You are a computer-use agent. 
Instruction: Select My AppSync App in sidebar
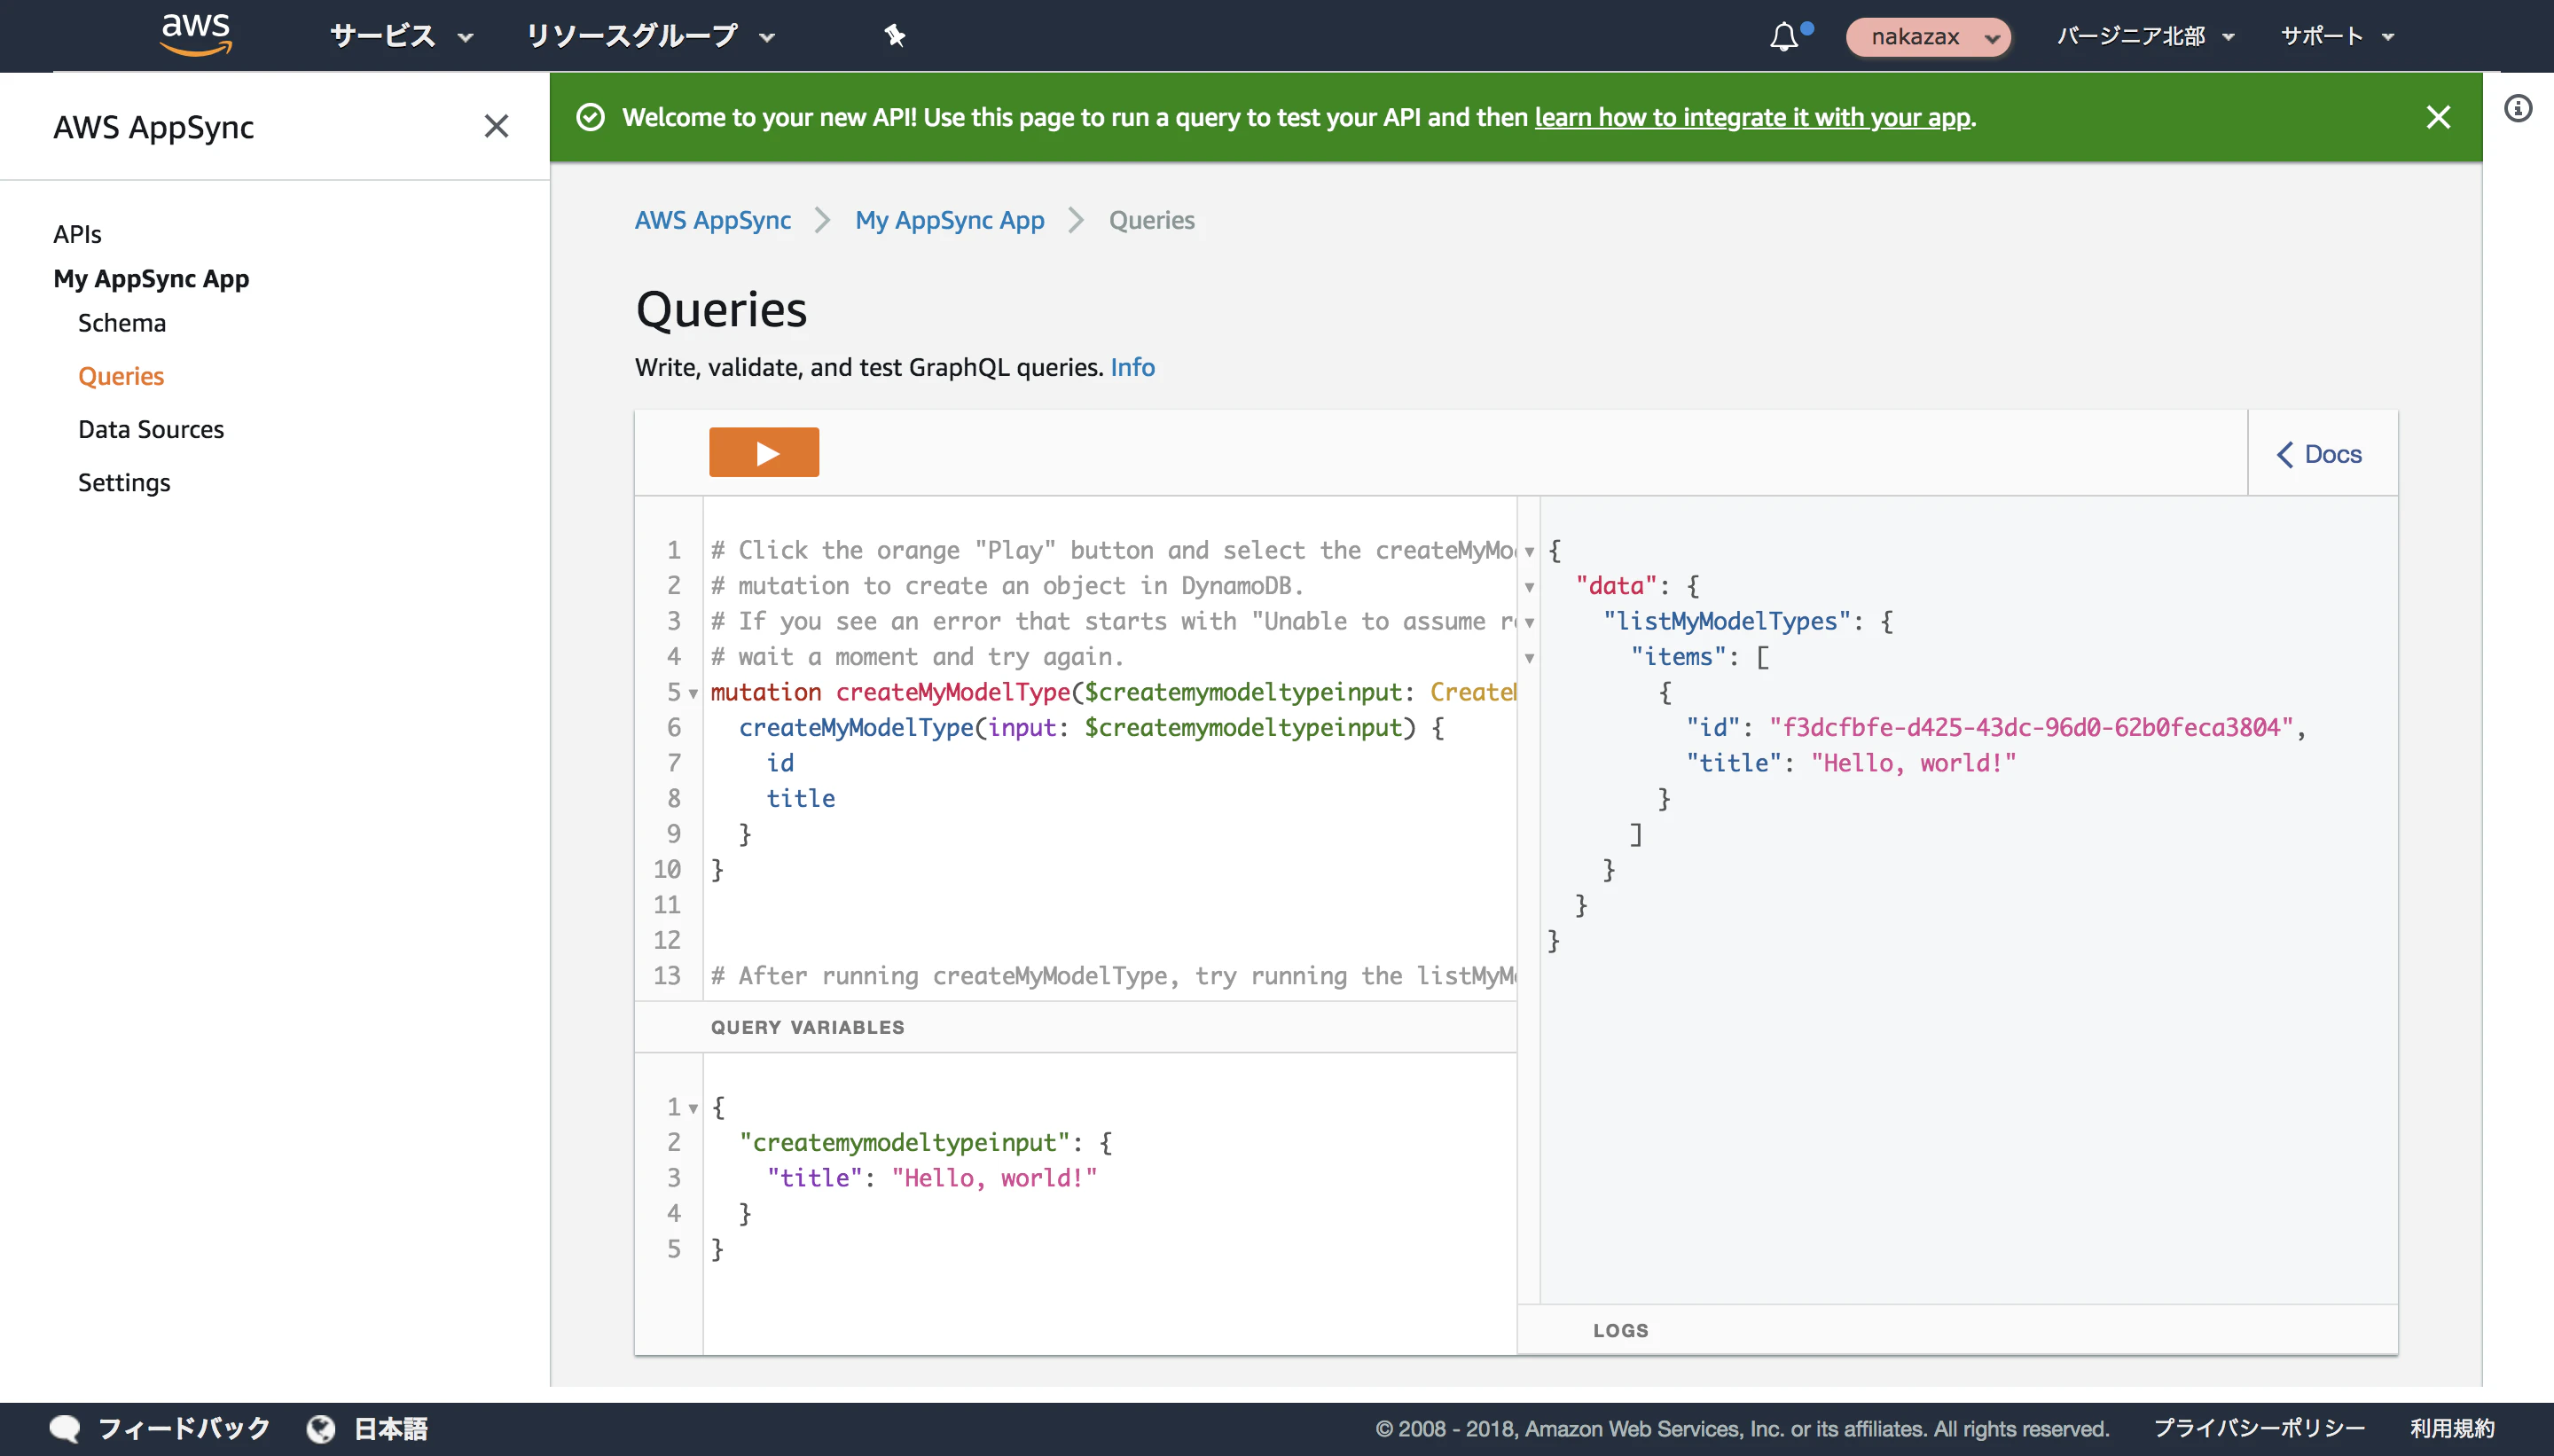pyautogui.click(x=151, y=279)
